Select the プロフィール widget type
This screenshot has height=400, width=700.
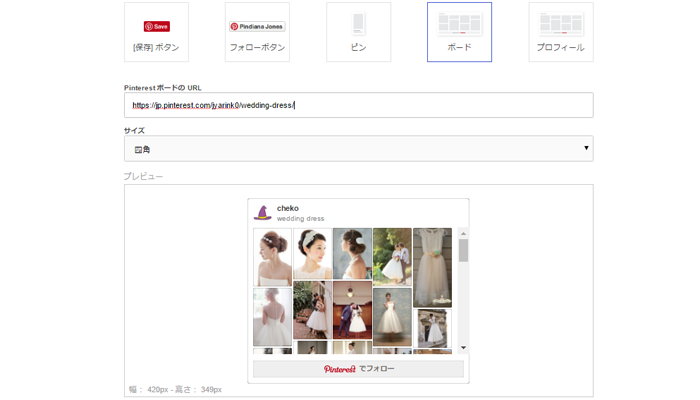pyautogui.click(x=561, y=32)
